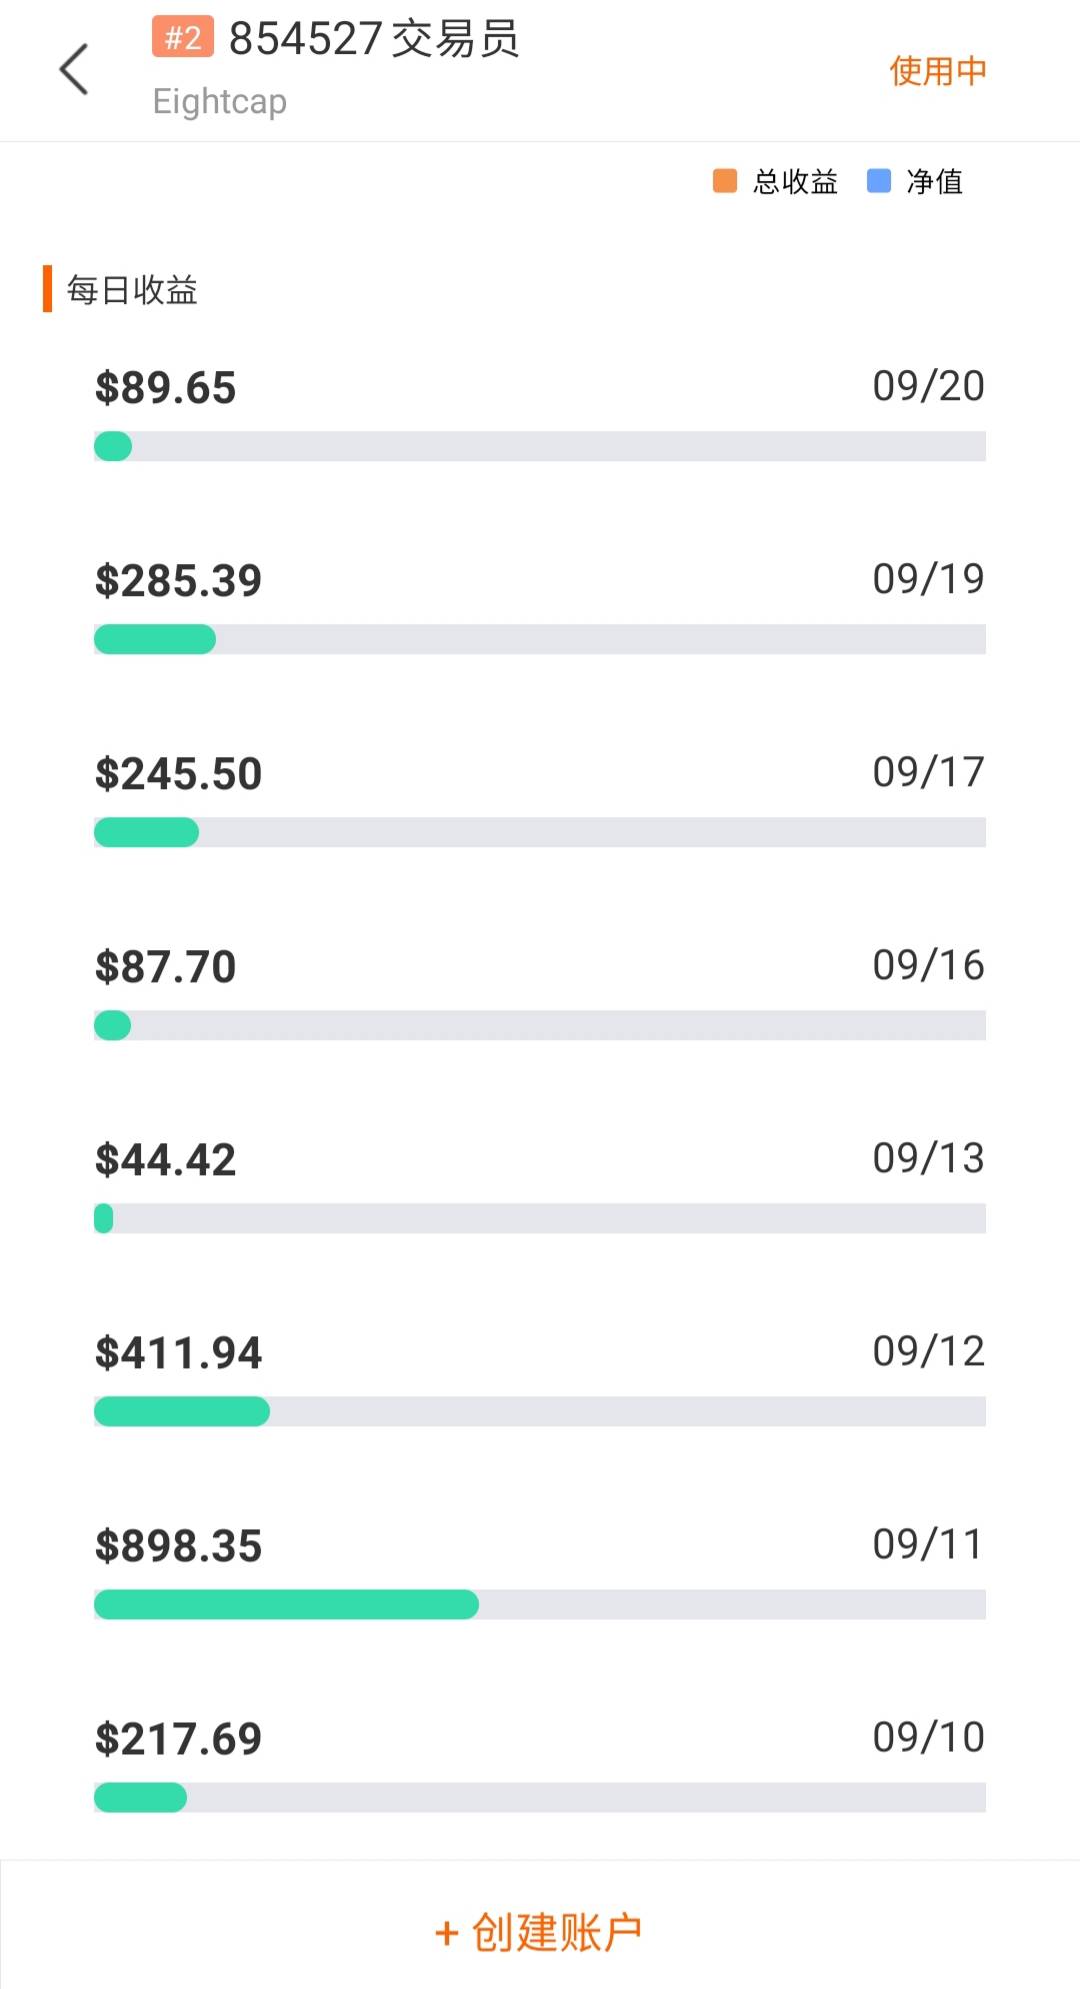This screenshot has width=1080, height=1989.
Task: Select the 09/13 date label
Action: point(928,1158)
